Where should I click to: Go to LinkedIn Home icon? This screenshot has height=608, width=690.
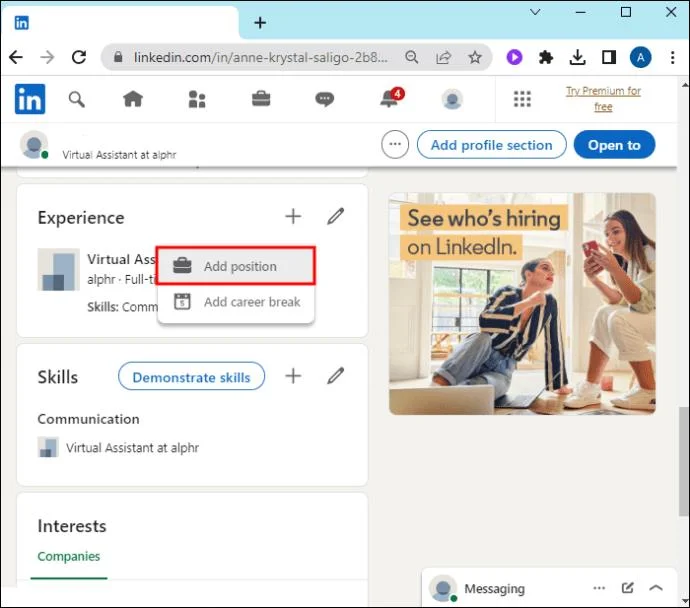pos(133,99)
